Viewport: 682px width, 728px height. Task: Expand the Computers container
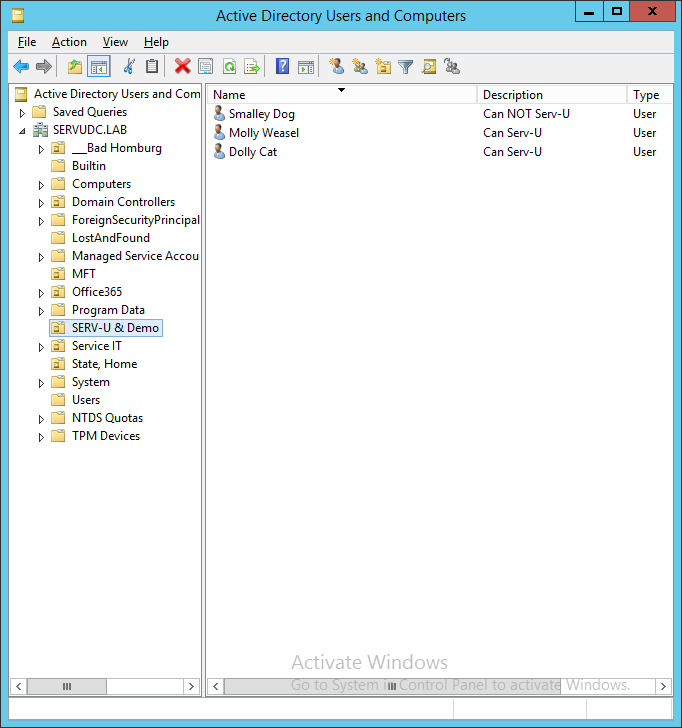(x=41, y=185)
